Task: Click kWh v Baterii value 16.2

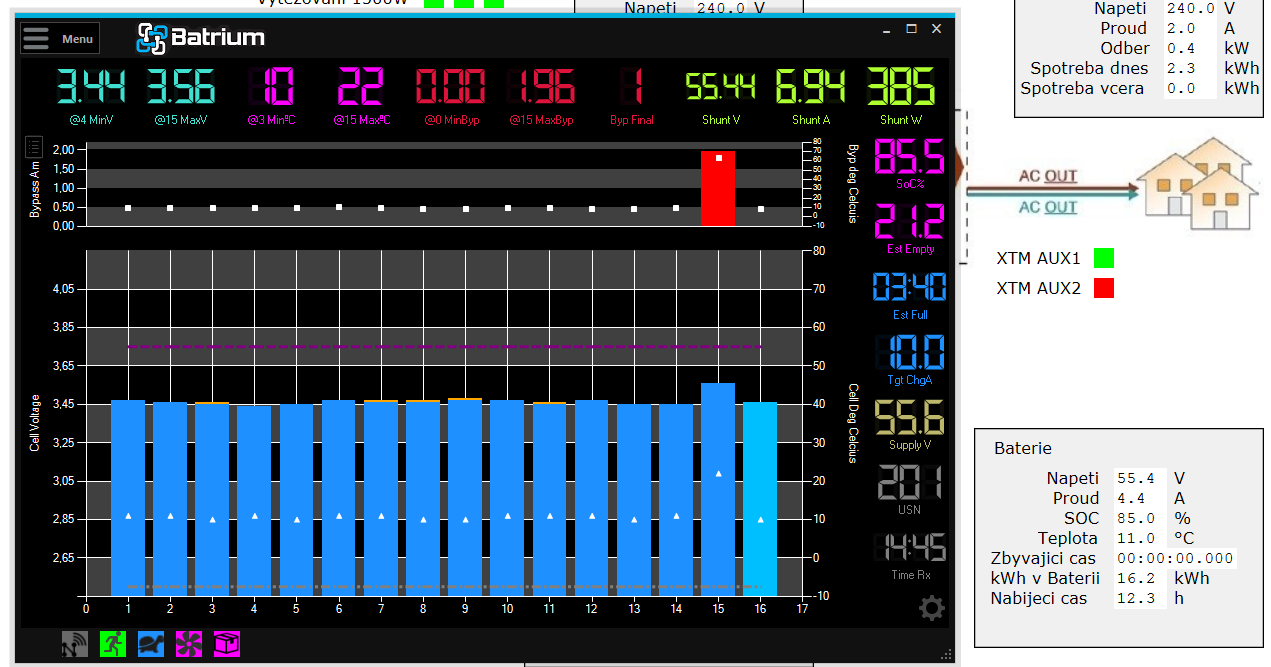Action: click(x=1140, y=578)
